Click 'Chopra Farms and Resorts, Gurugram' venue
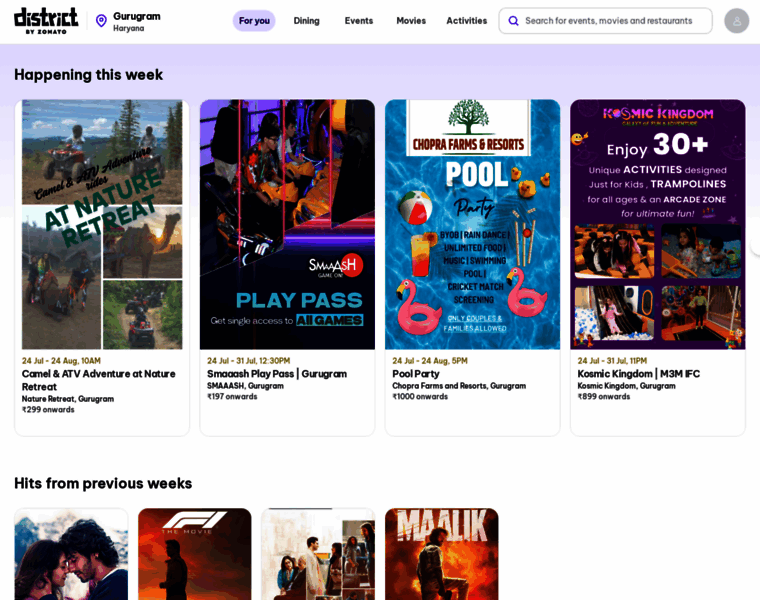The width and height of the screenshot is (760, 600). coord(459,386)
